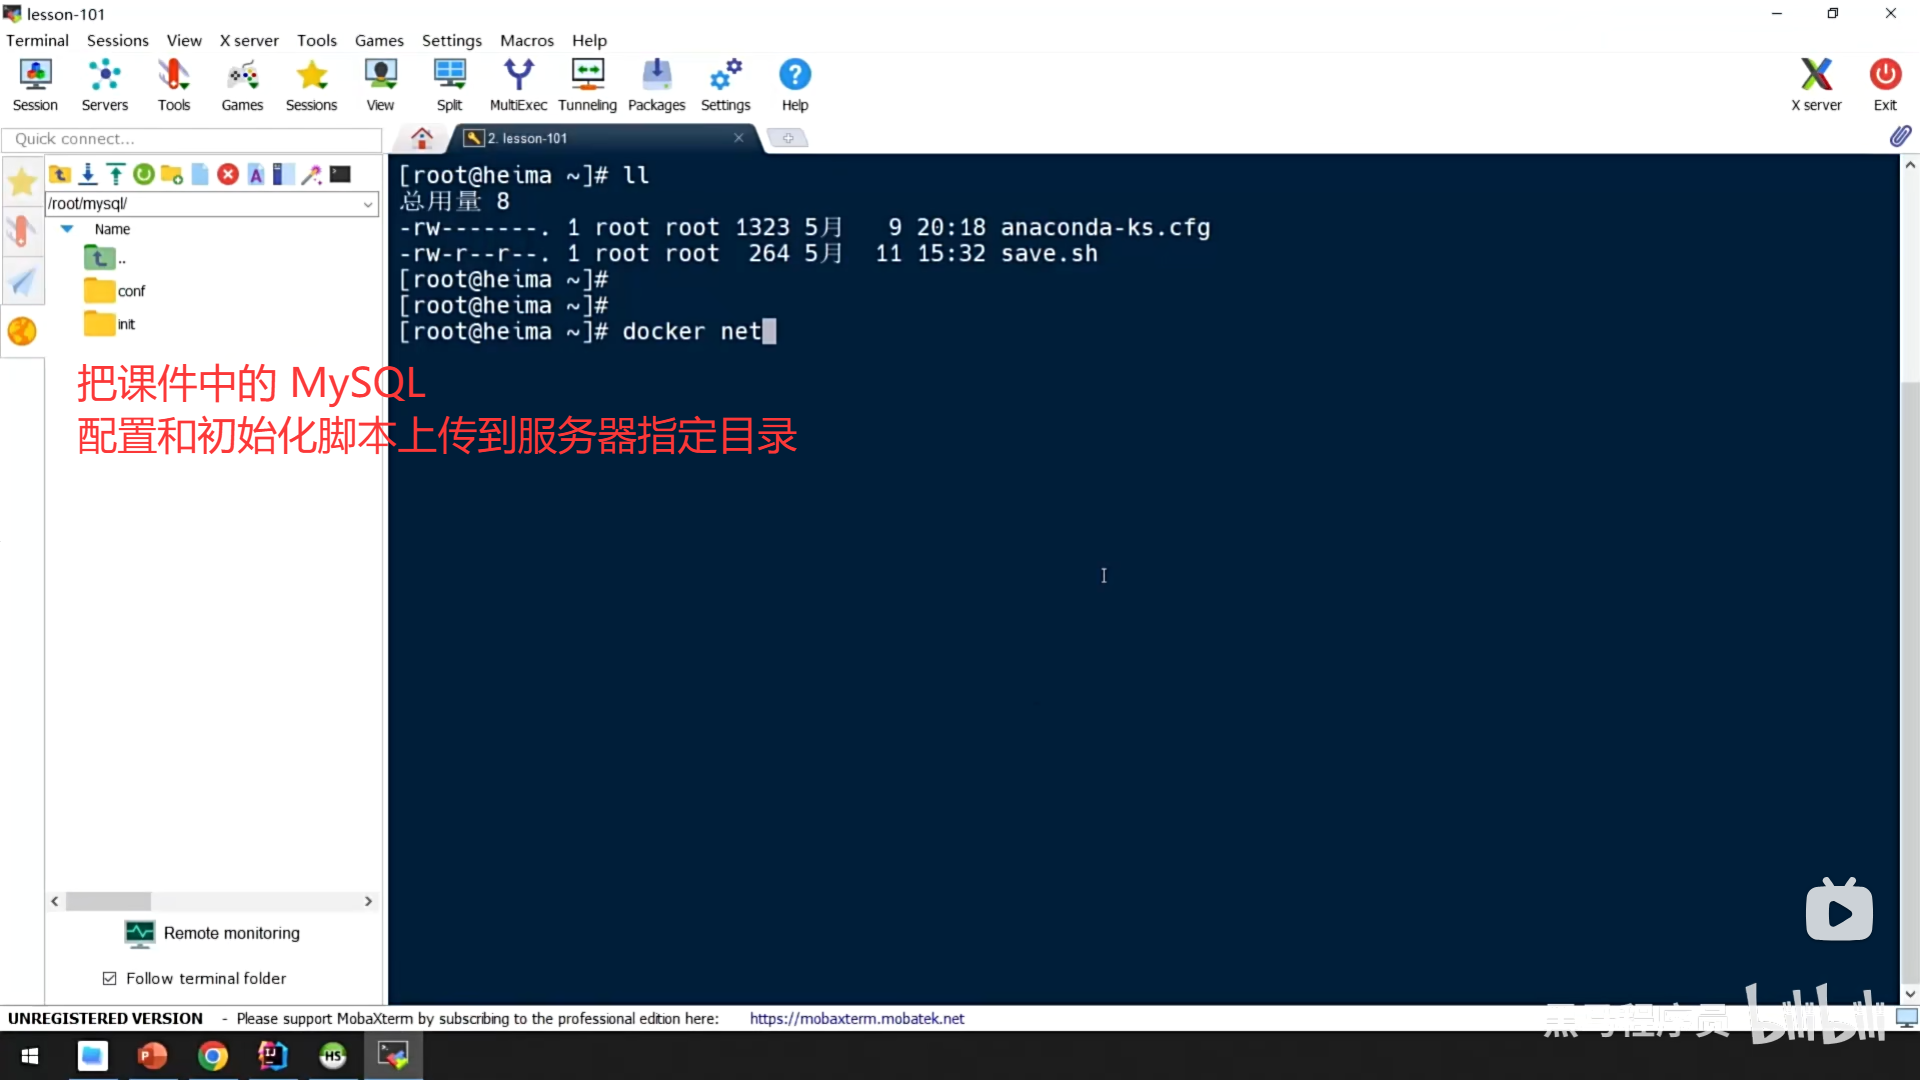Open the mobaxterm.mobatek.net link
Viewport: 1920px width, 1080px height.
(856, 1018)
